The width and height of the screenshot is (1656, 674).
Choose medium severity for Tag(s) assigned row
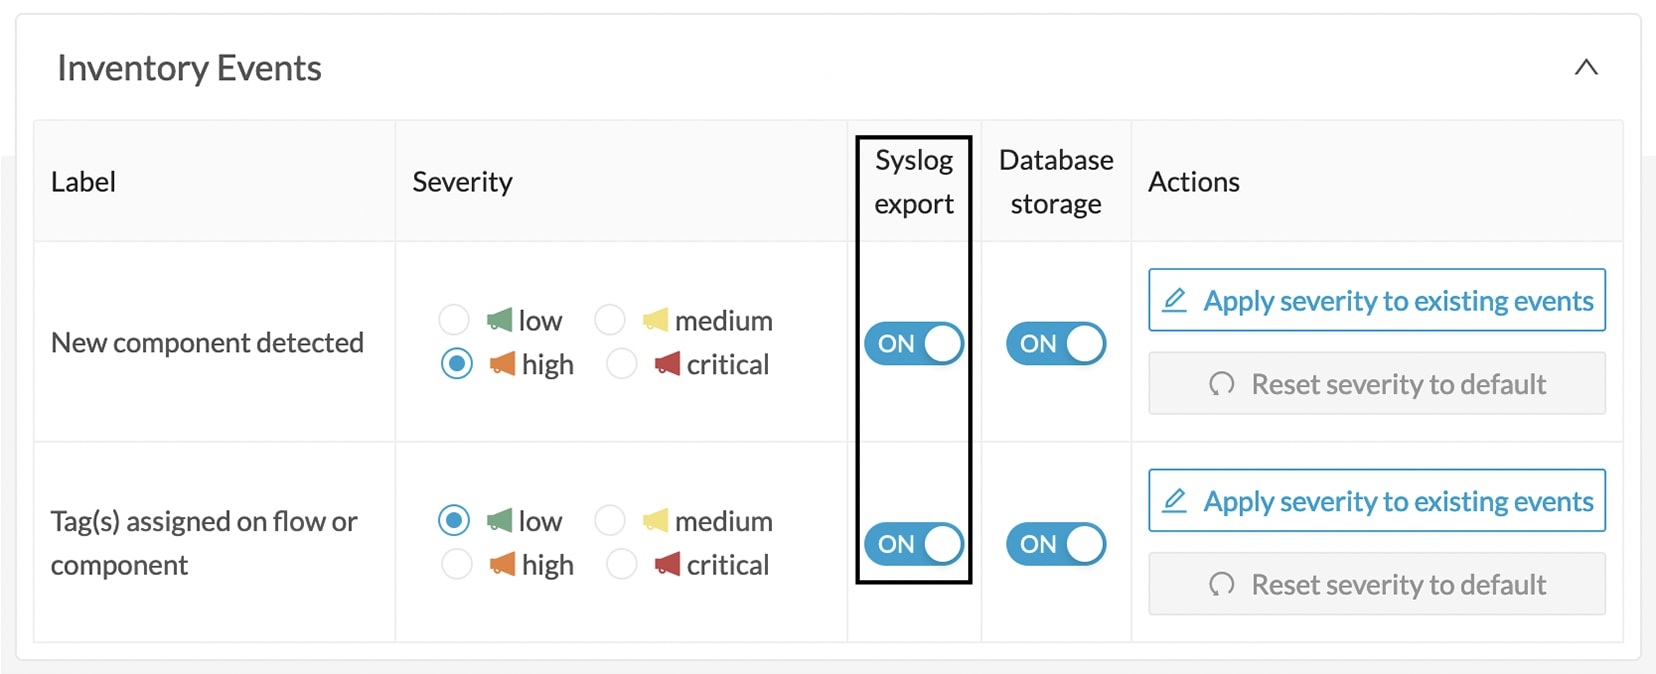click(x=610, y=520)
